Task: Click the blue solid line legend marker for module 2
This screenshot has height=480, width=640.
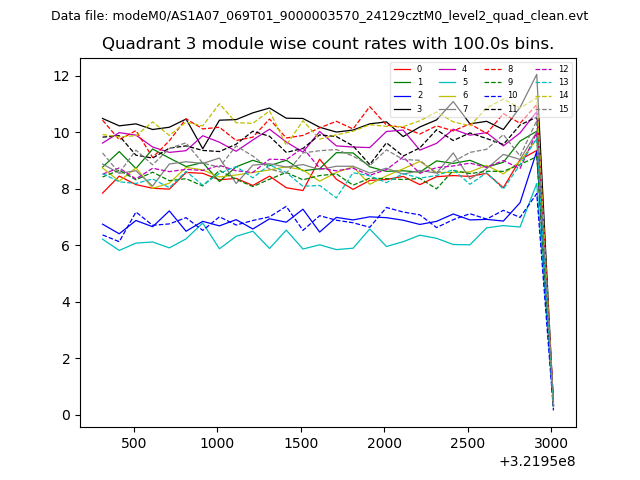Action: point(402,95)
